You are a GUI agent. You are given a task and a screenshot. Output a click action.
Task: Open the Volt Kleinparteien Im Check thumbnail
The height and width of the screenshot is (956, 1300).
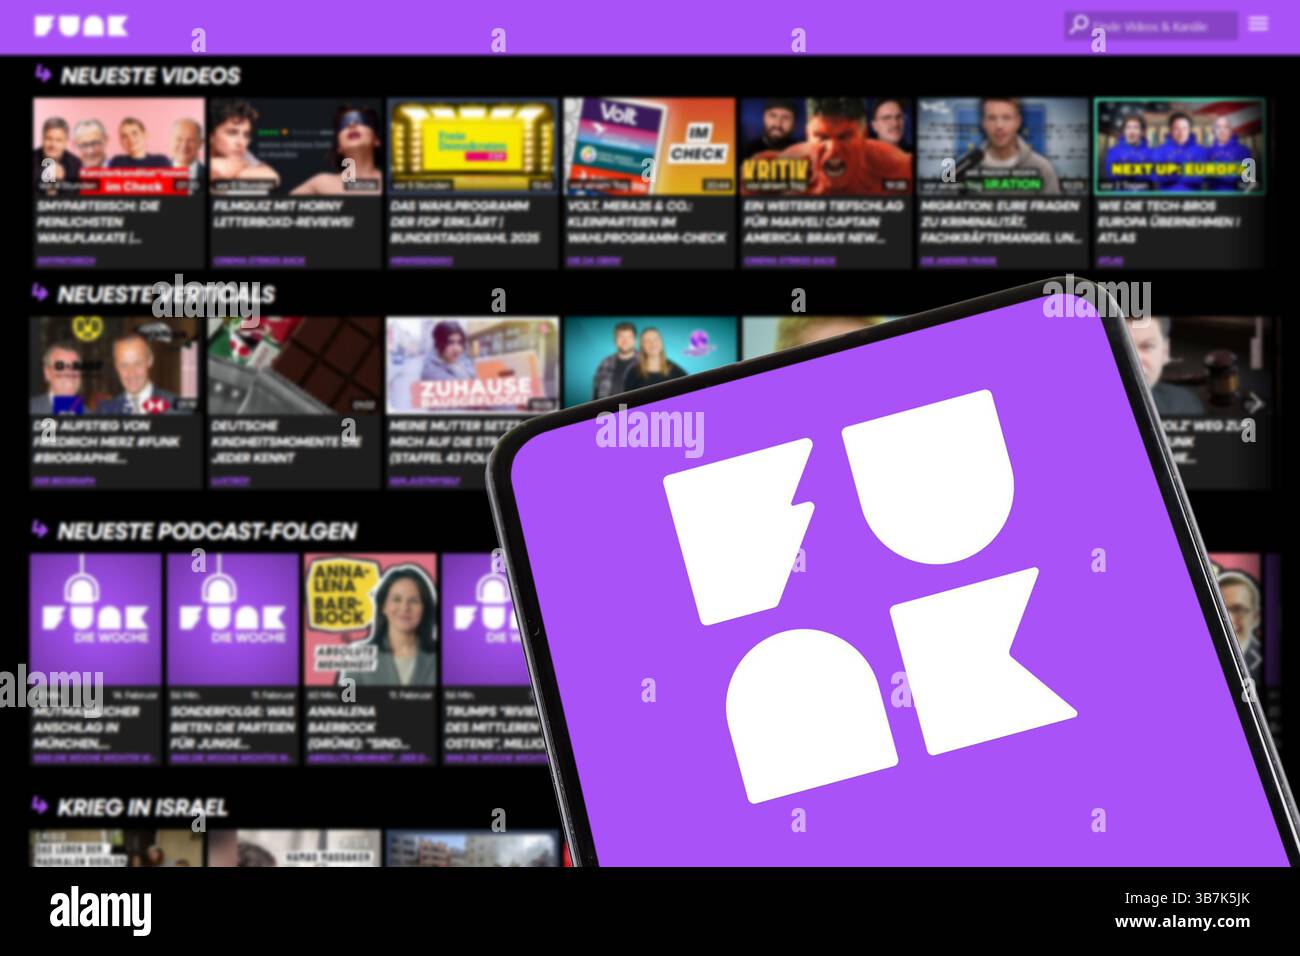[x=650, y=146]
